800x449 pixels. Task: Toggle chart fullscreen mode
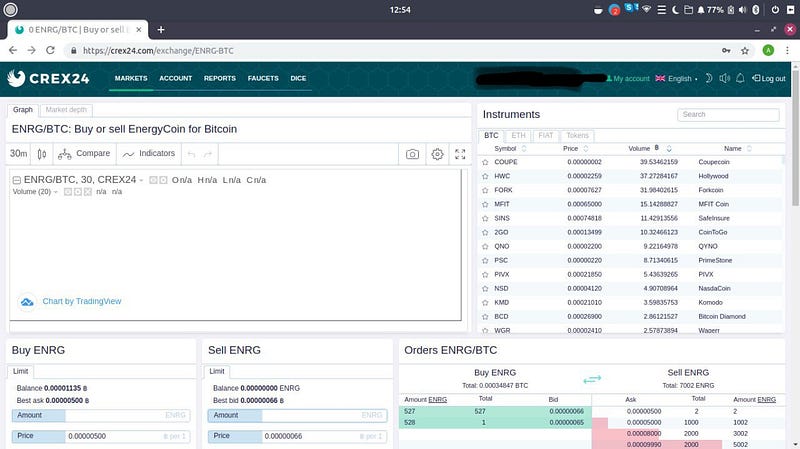pos(460,154)
